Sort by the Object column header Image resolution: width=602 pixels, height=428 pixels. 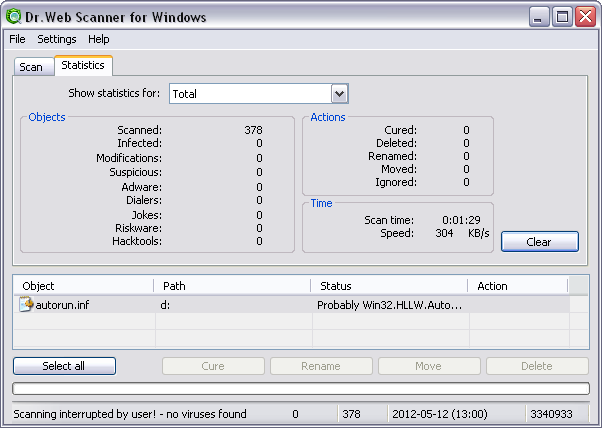(x=83, y=286)
